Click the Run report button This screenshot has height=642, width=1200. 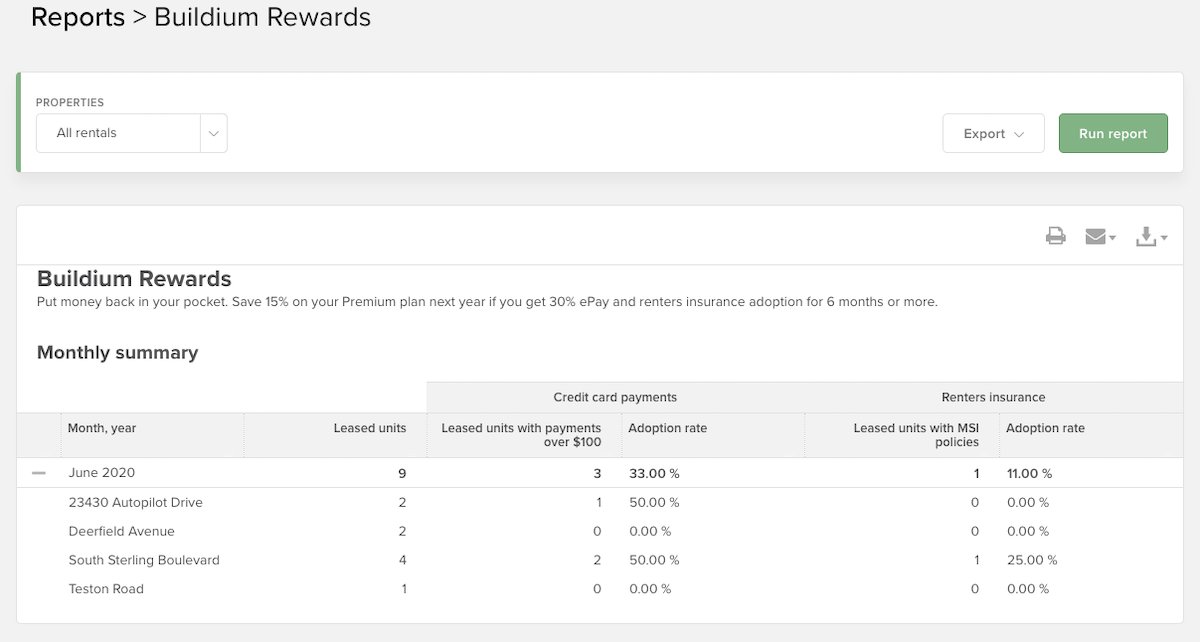pyautogui.click(x=1113, y=133)
